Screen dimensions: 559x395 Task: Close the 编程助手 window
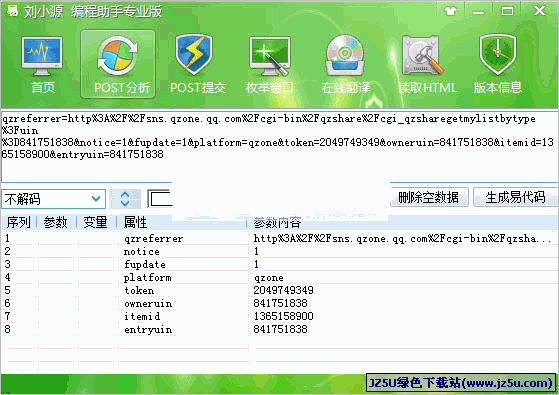click(539, 11)
